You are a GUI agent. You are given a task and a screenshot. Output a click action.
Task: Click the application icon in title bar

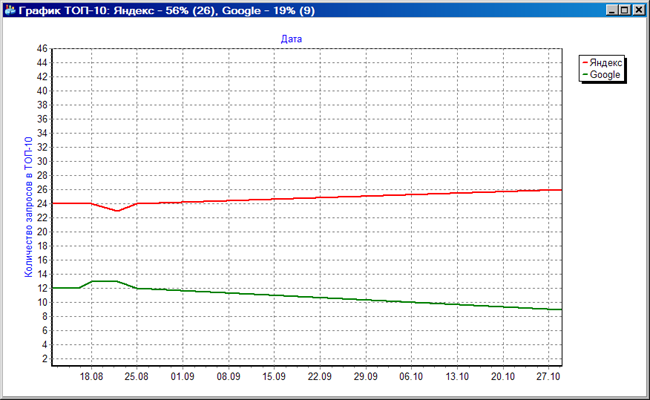(10, 10)
